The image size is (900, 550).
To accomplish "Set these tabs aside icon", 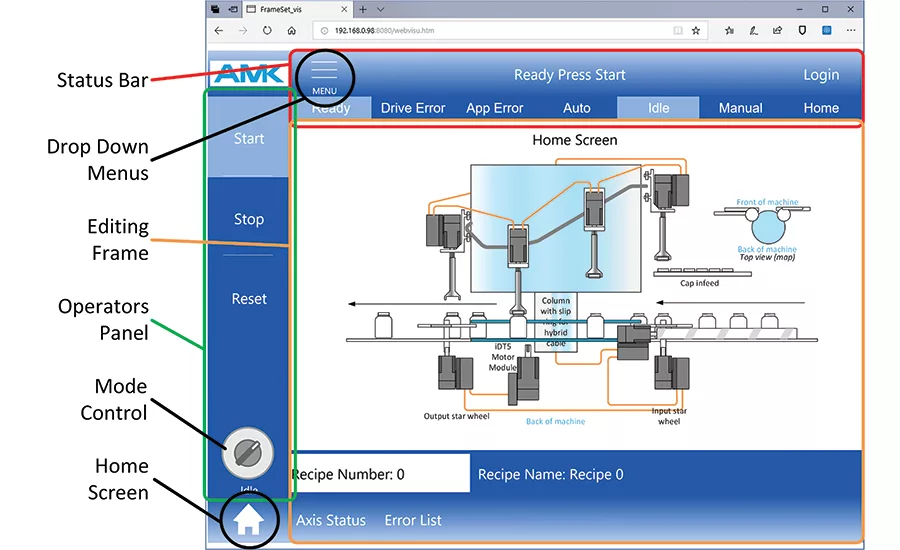I will click(233, 9).
